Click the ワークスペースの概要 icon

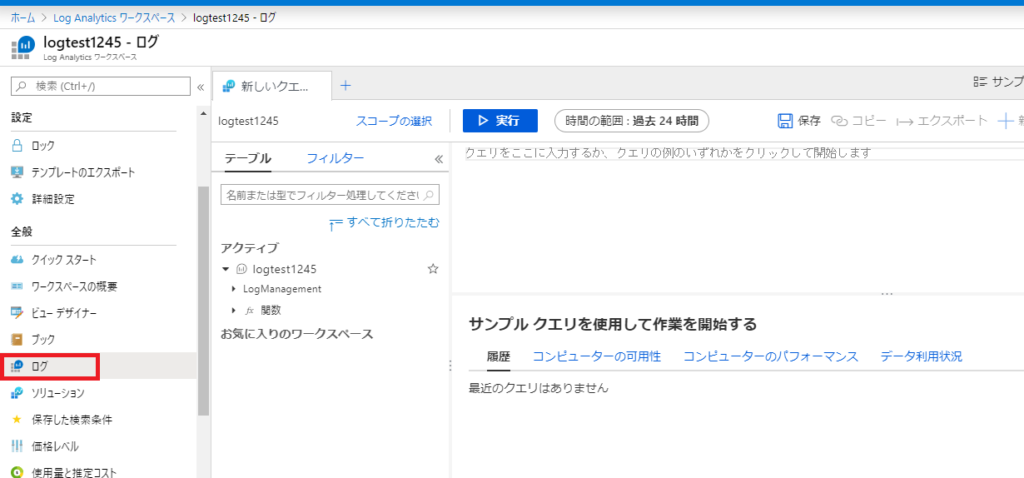coord(18,286)
